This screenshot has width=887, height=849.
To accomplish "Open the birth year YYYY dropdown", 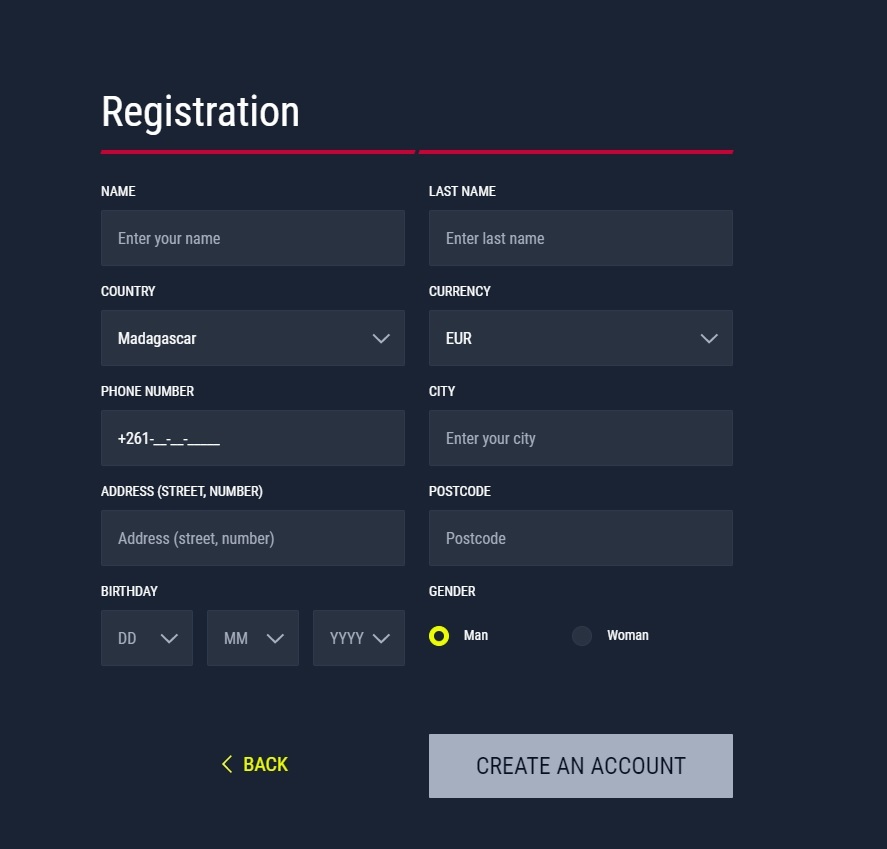I will tap(358, 637).
